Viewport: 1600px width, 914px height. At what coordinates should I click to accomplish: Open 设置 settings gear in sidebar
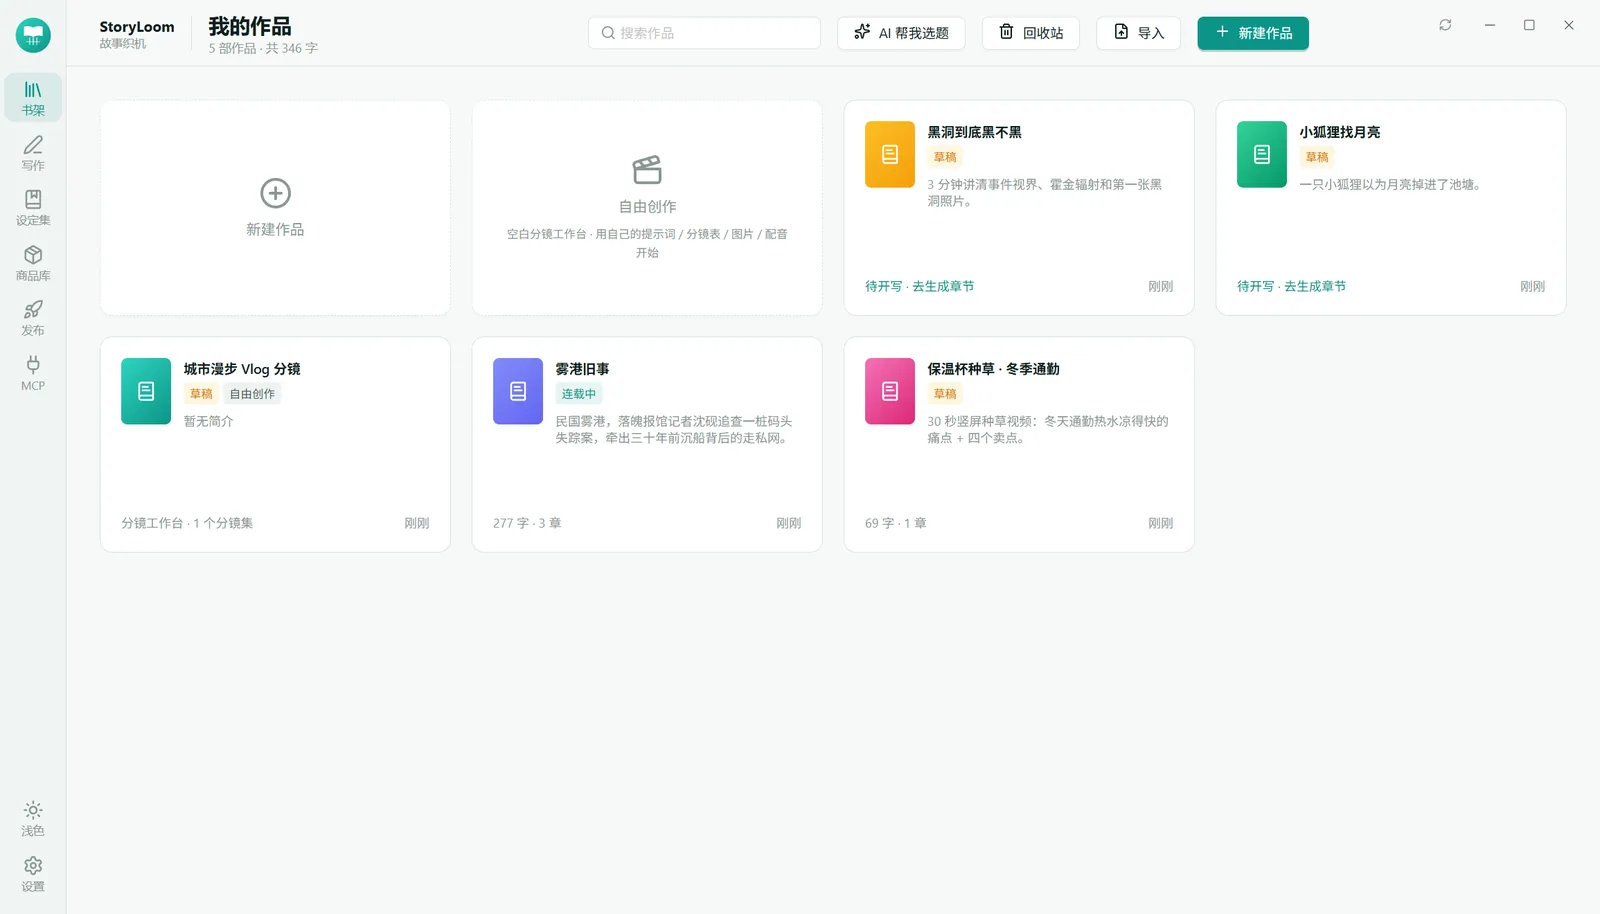(x=33, y=873)
